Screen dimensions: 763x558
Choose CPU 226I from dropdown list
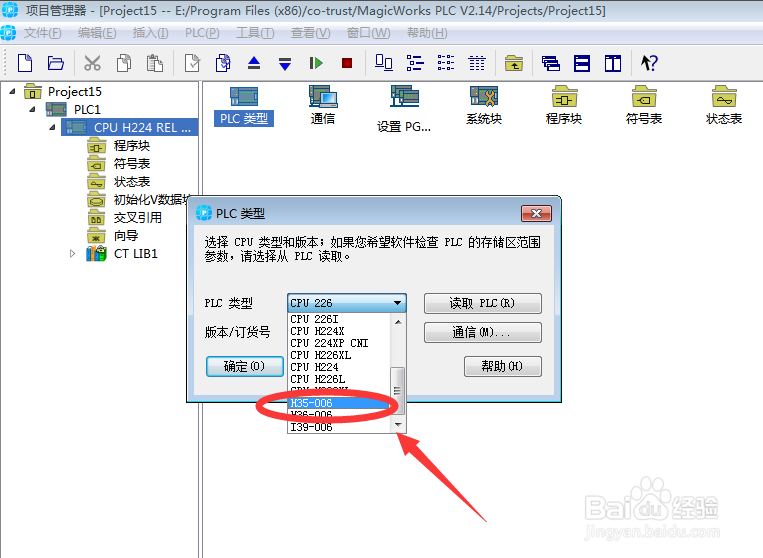pyautogui.click(x=340, y=319)
